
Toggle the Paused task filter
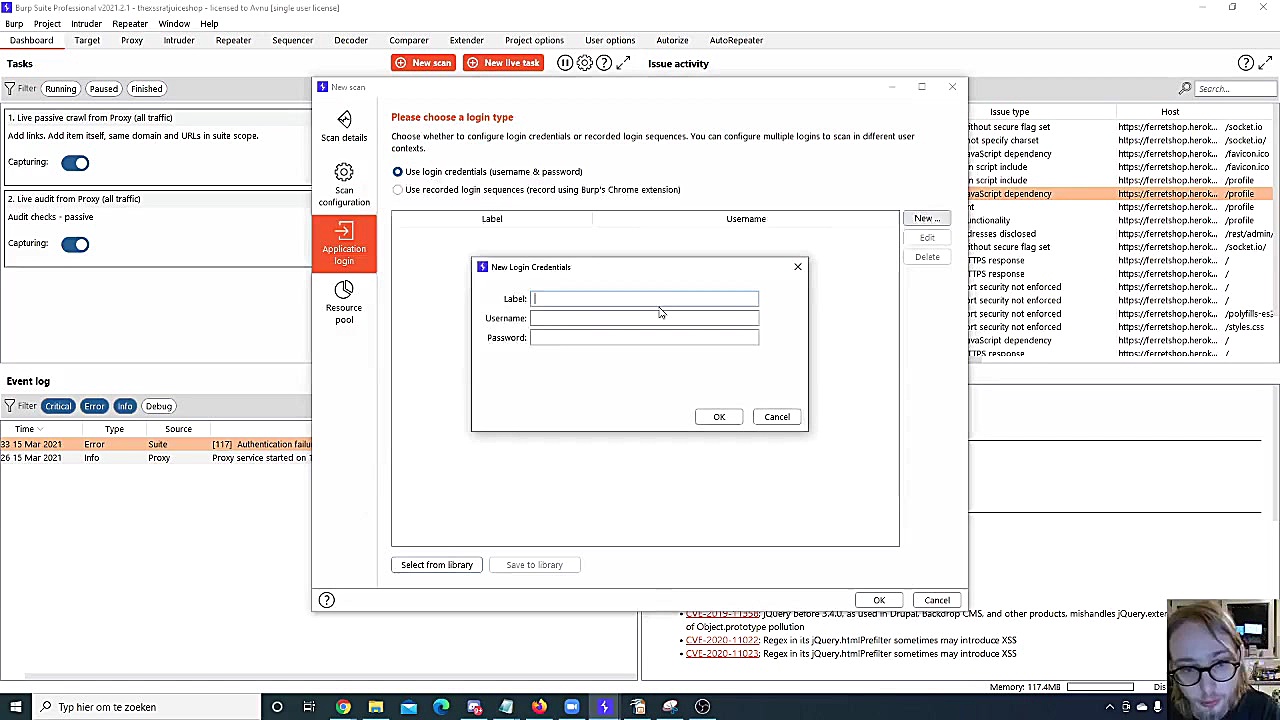104,89
